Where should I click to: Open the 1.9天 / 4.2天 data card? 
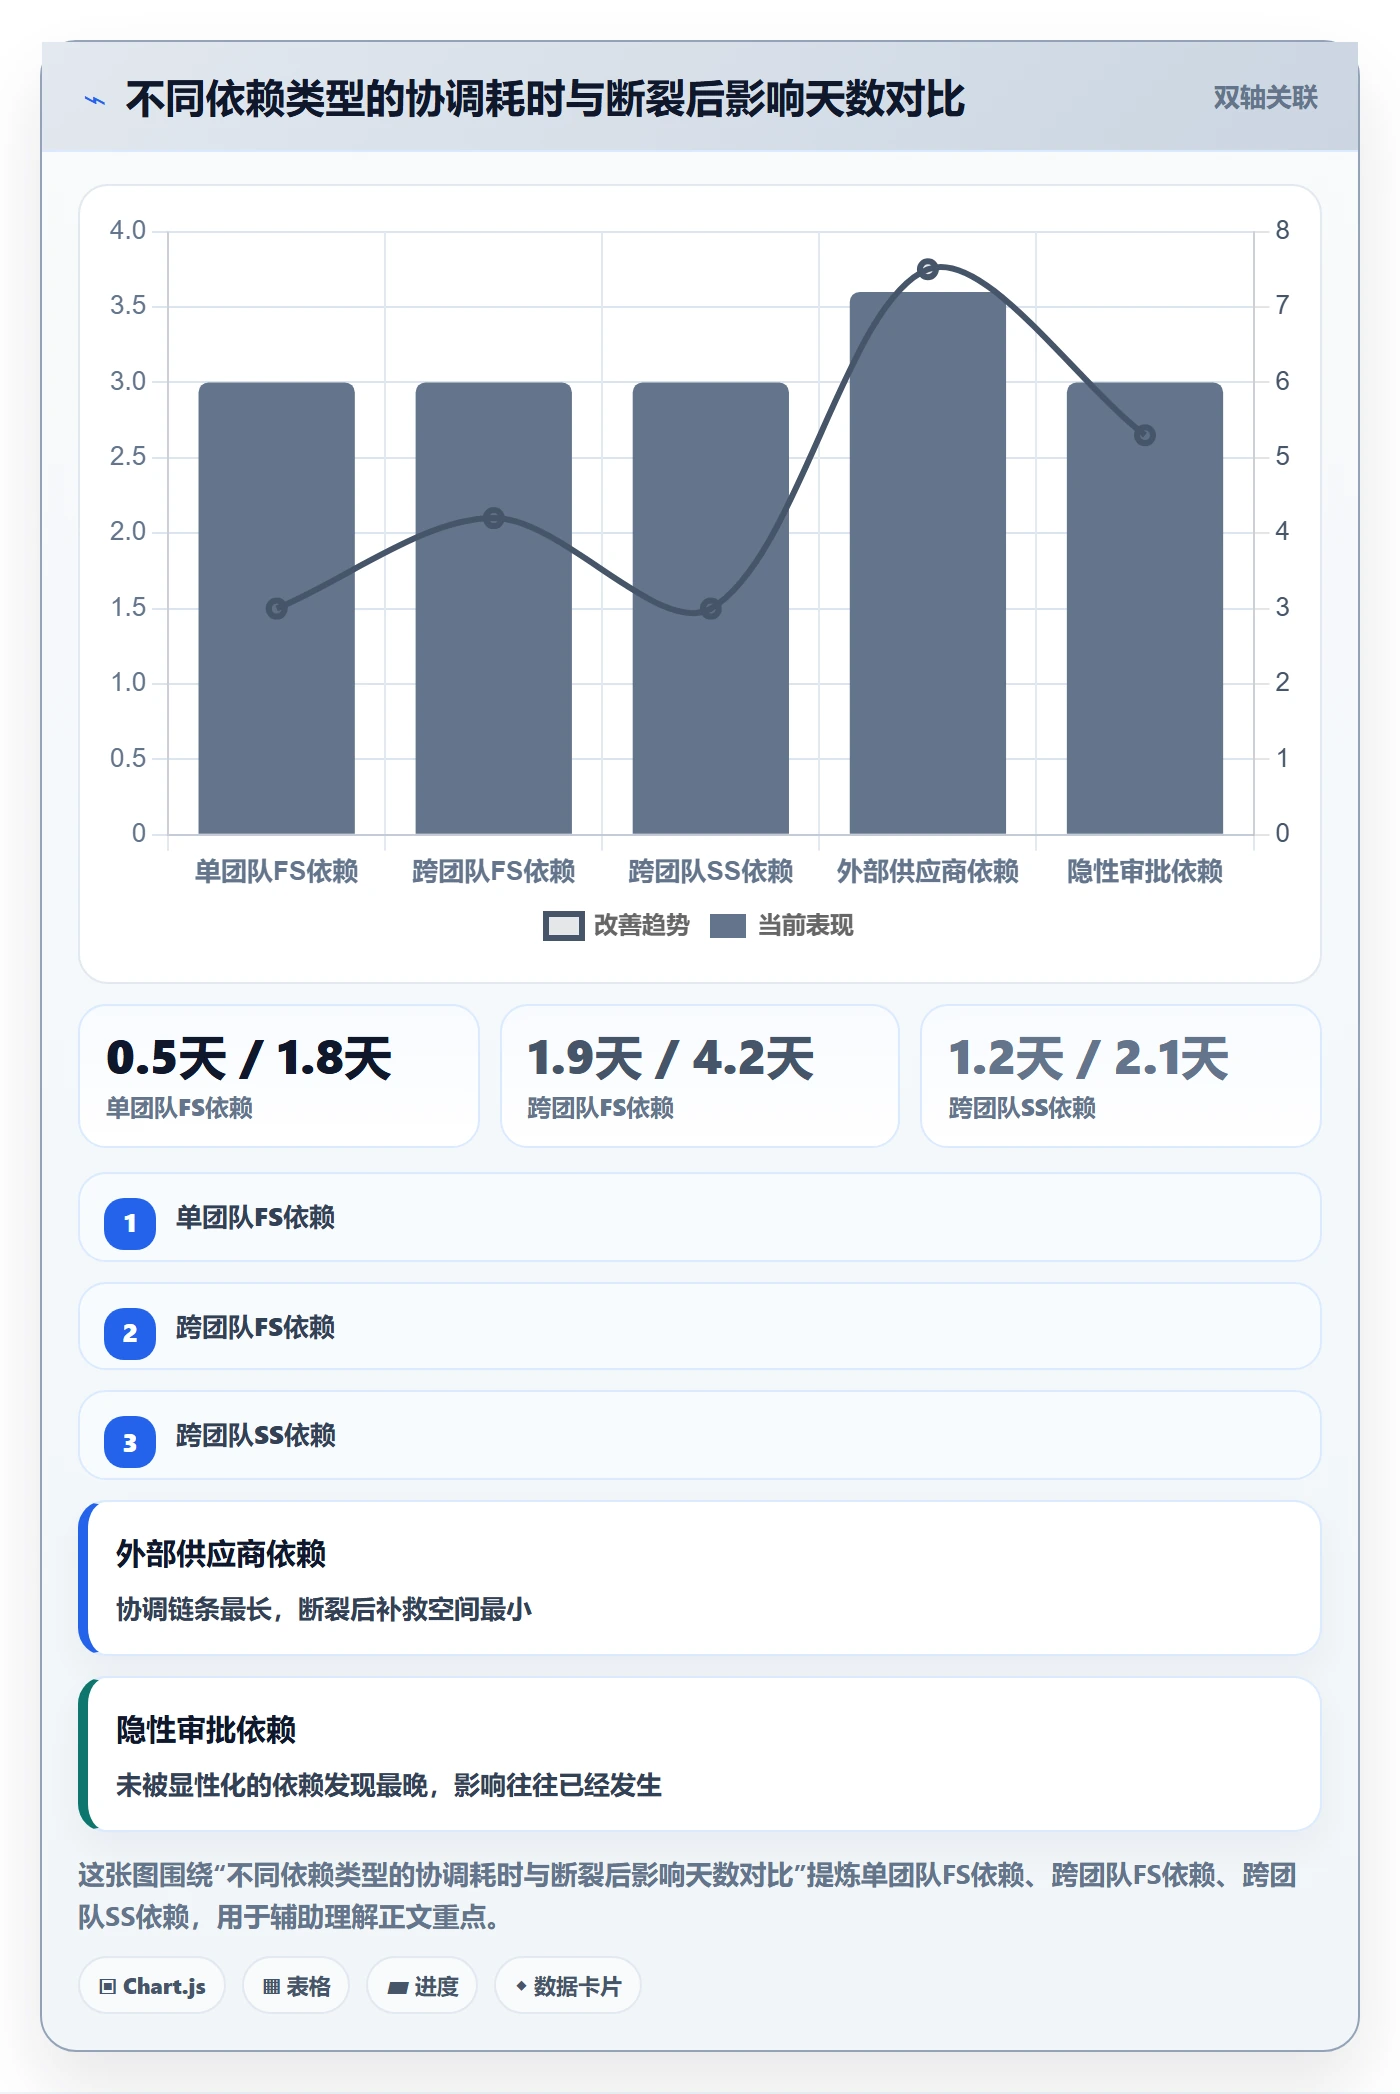(700, 1076)
